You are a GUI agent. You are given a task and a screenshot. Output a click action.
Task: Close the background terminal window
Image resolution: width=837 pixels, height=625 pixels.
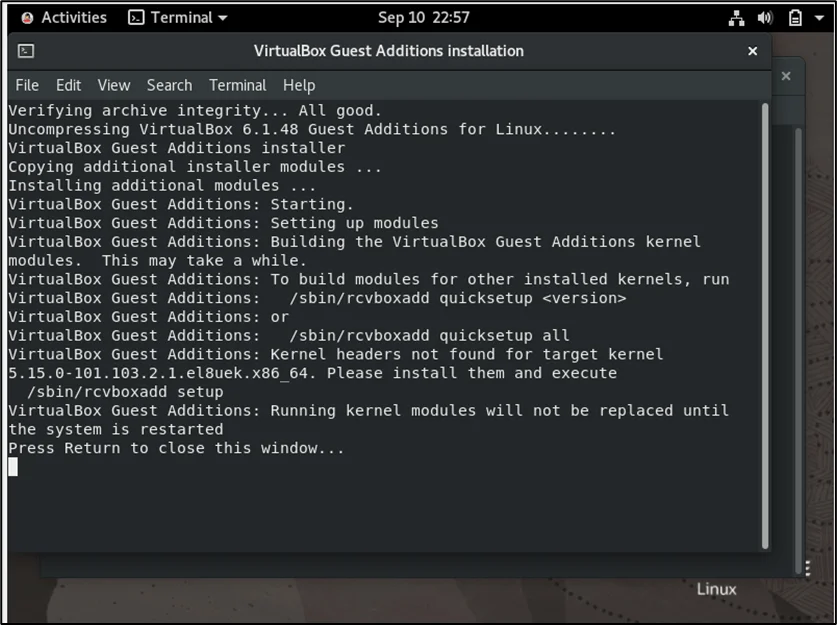[x=786, y=75]
